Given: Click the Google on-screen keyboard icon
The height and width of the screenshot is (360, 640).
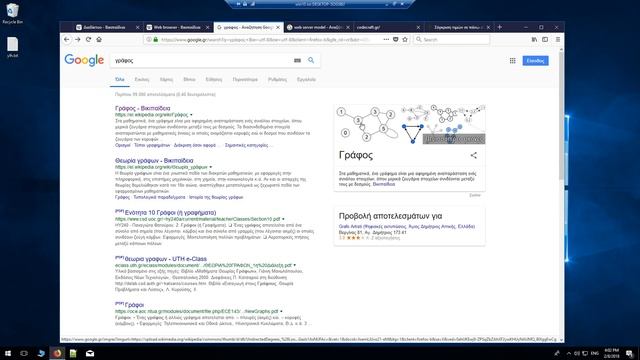Looking at the screenshot, I should click(297, 60).
